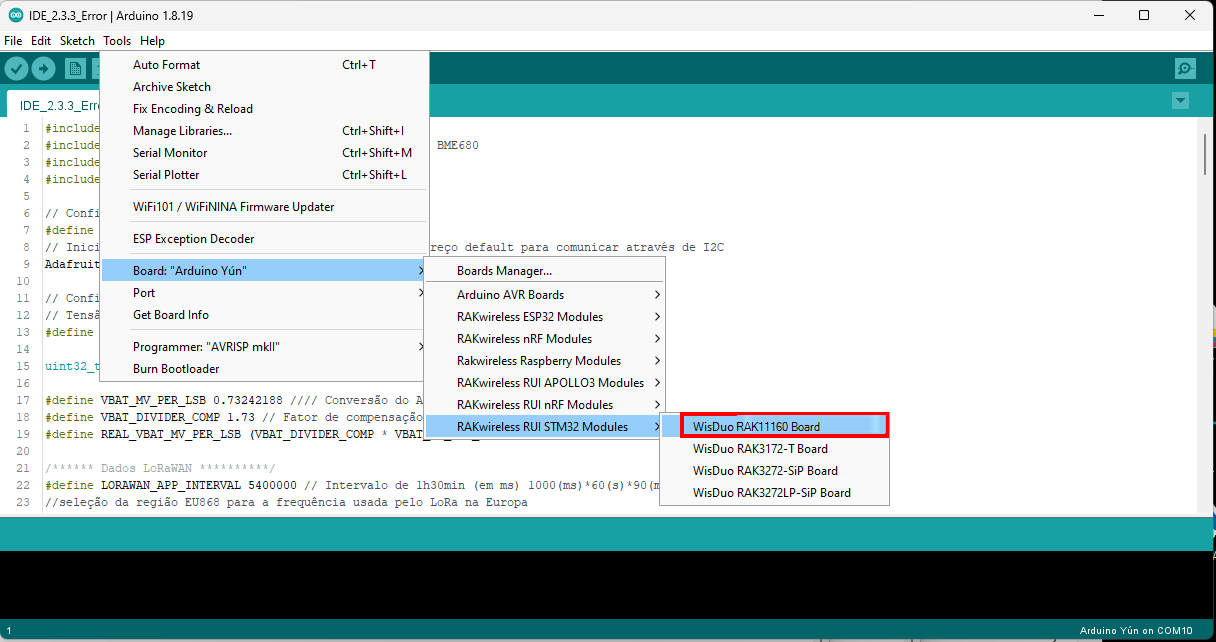The image size is (1216, 642).
Task: Click the Upload arrow toolbar icon
Action: click(43, 68)
